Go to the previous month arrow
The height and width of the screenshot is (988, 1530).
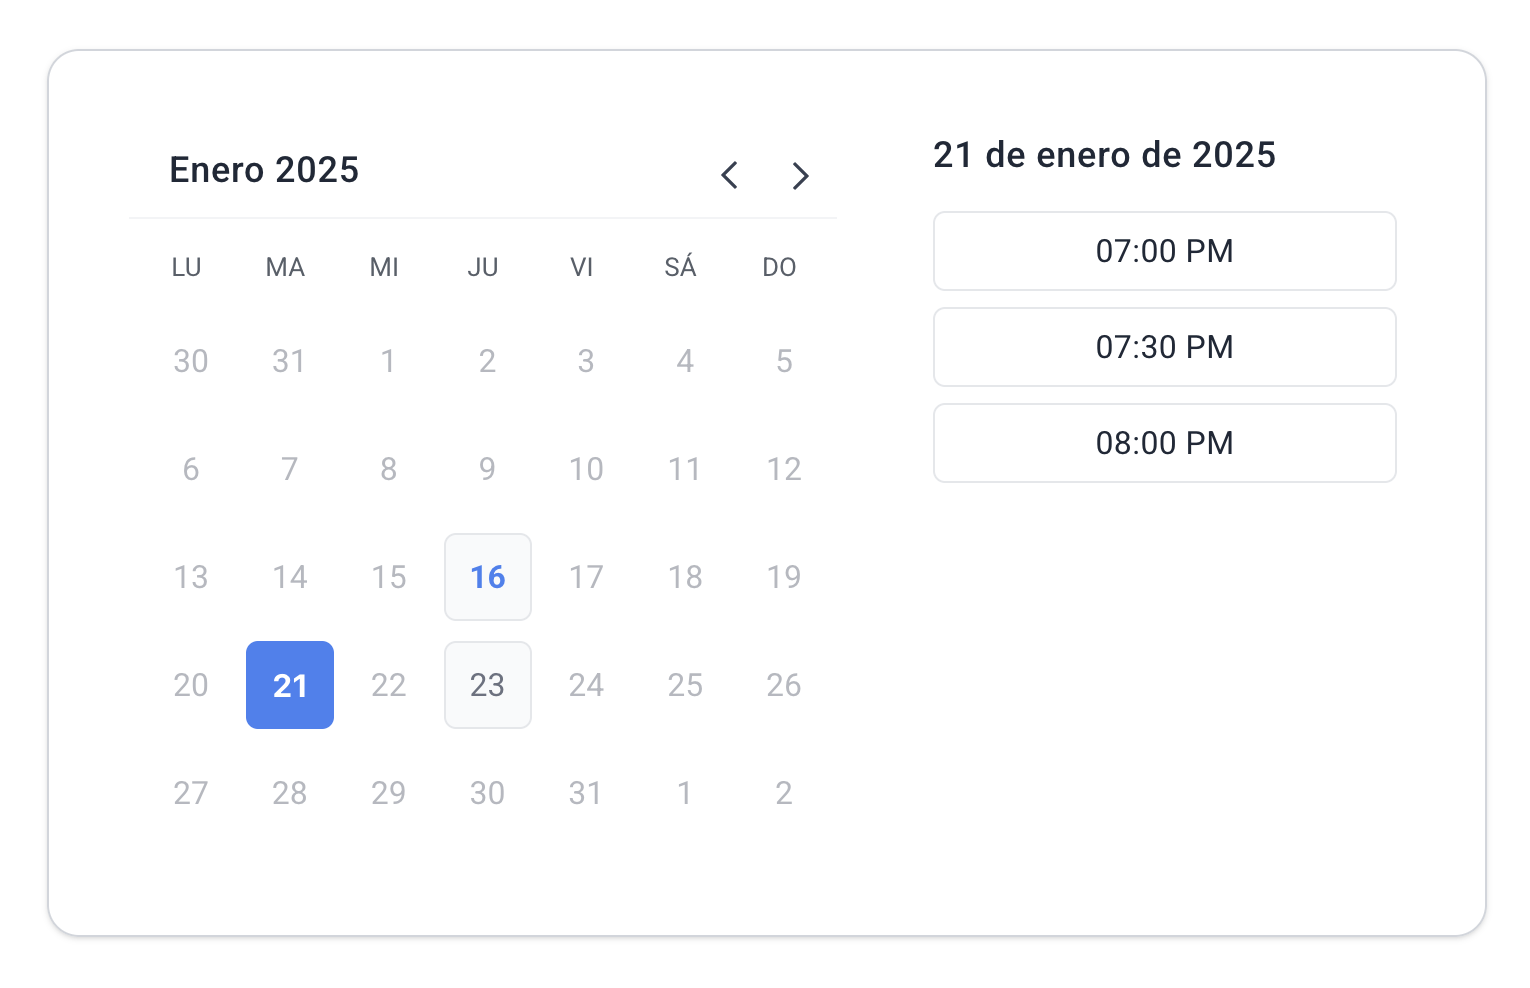(x=730, y=175)
